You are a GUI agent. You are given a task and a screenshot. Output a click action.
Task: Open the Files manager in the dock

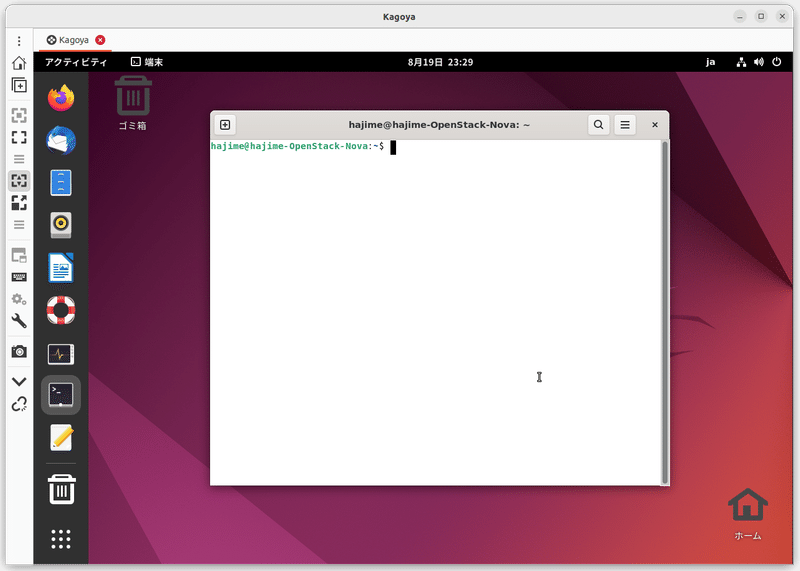pyautogui.click(x=61, y=183)
